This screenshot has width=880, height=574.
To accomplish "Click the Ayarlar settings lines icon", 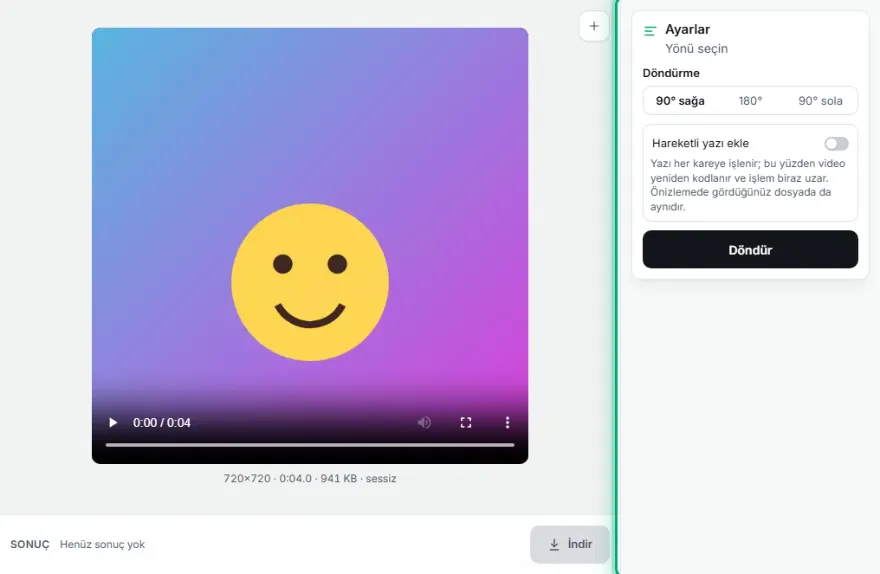I will click(x=650, y=31).
